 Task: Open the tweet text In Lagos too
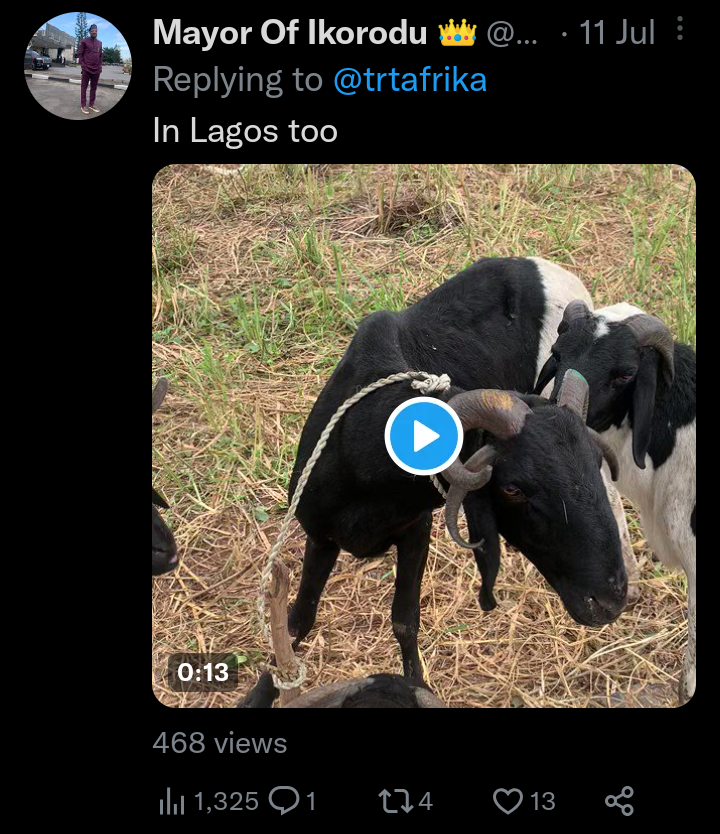pyautogui.click(x=245, y=131)
